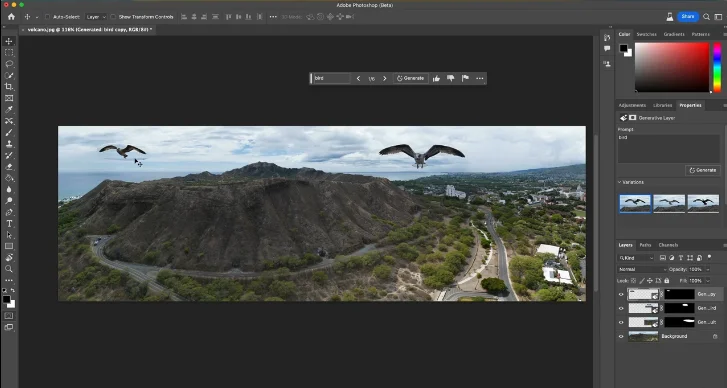Open the Fill value dropdown arrow
This screenshot has height=388, width=727.
pos(708,281)
